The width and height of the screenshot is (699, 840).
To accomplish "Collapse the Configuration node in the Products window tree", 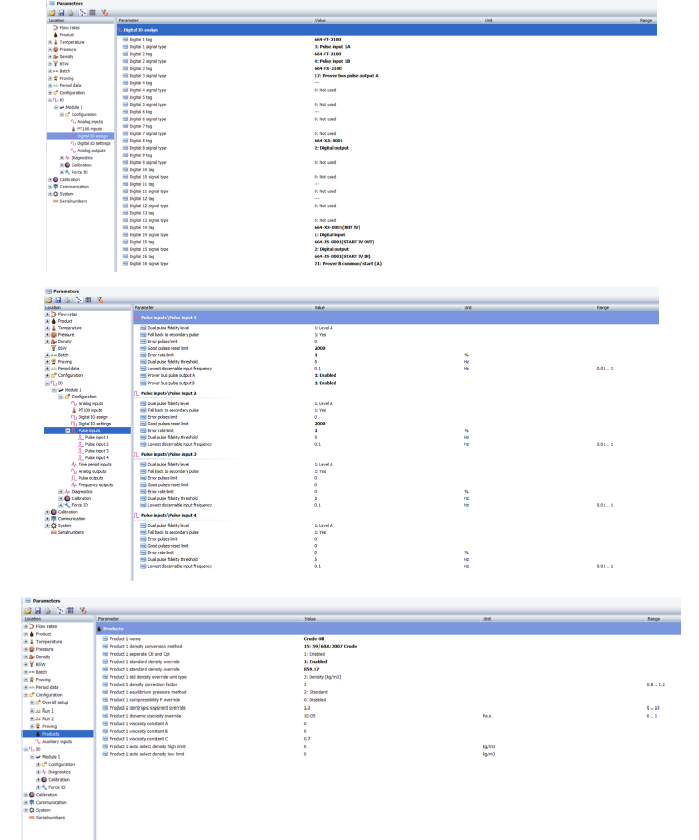I will [x=25, y=695].
